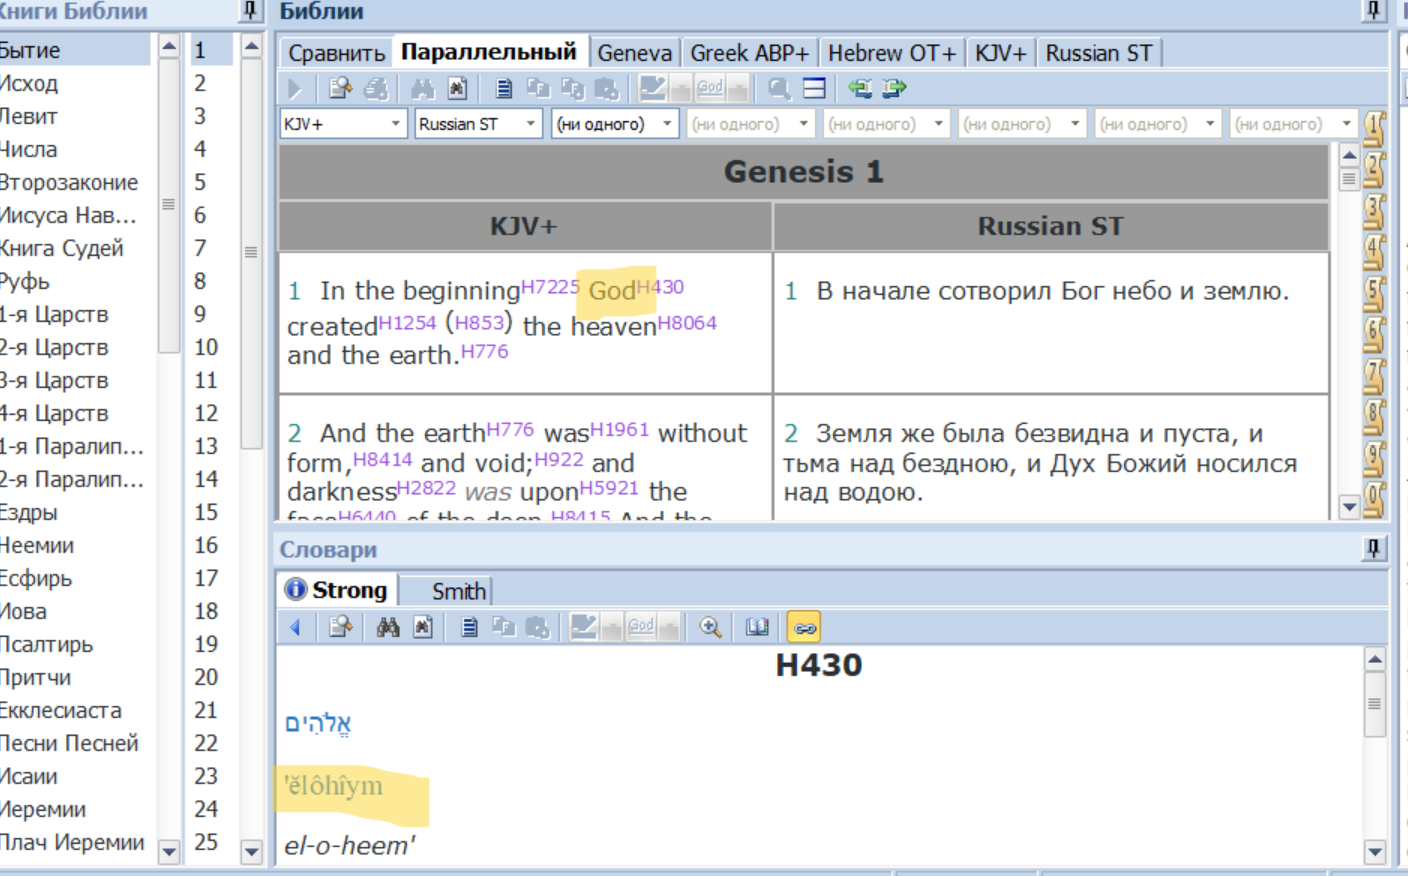
Task: Click the search-in-page icon in the dictionary toolbar
Action: 423,627
